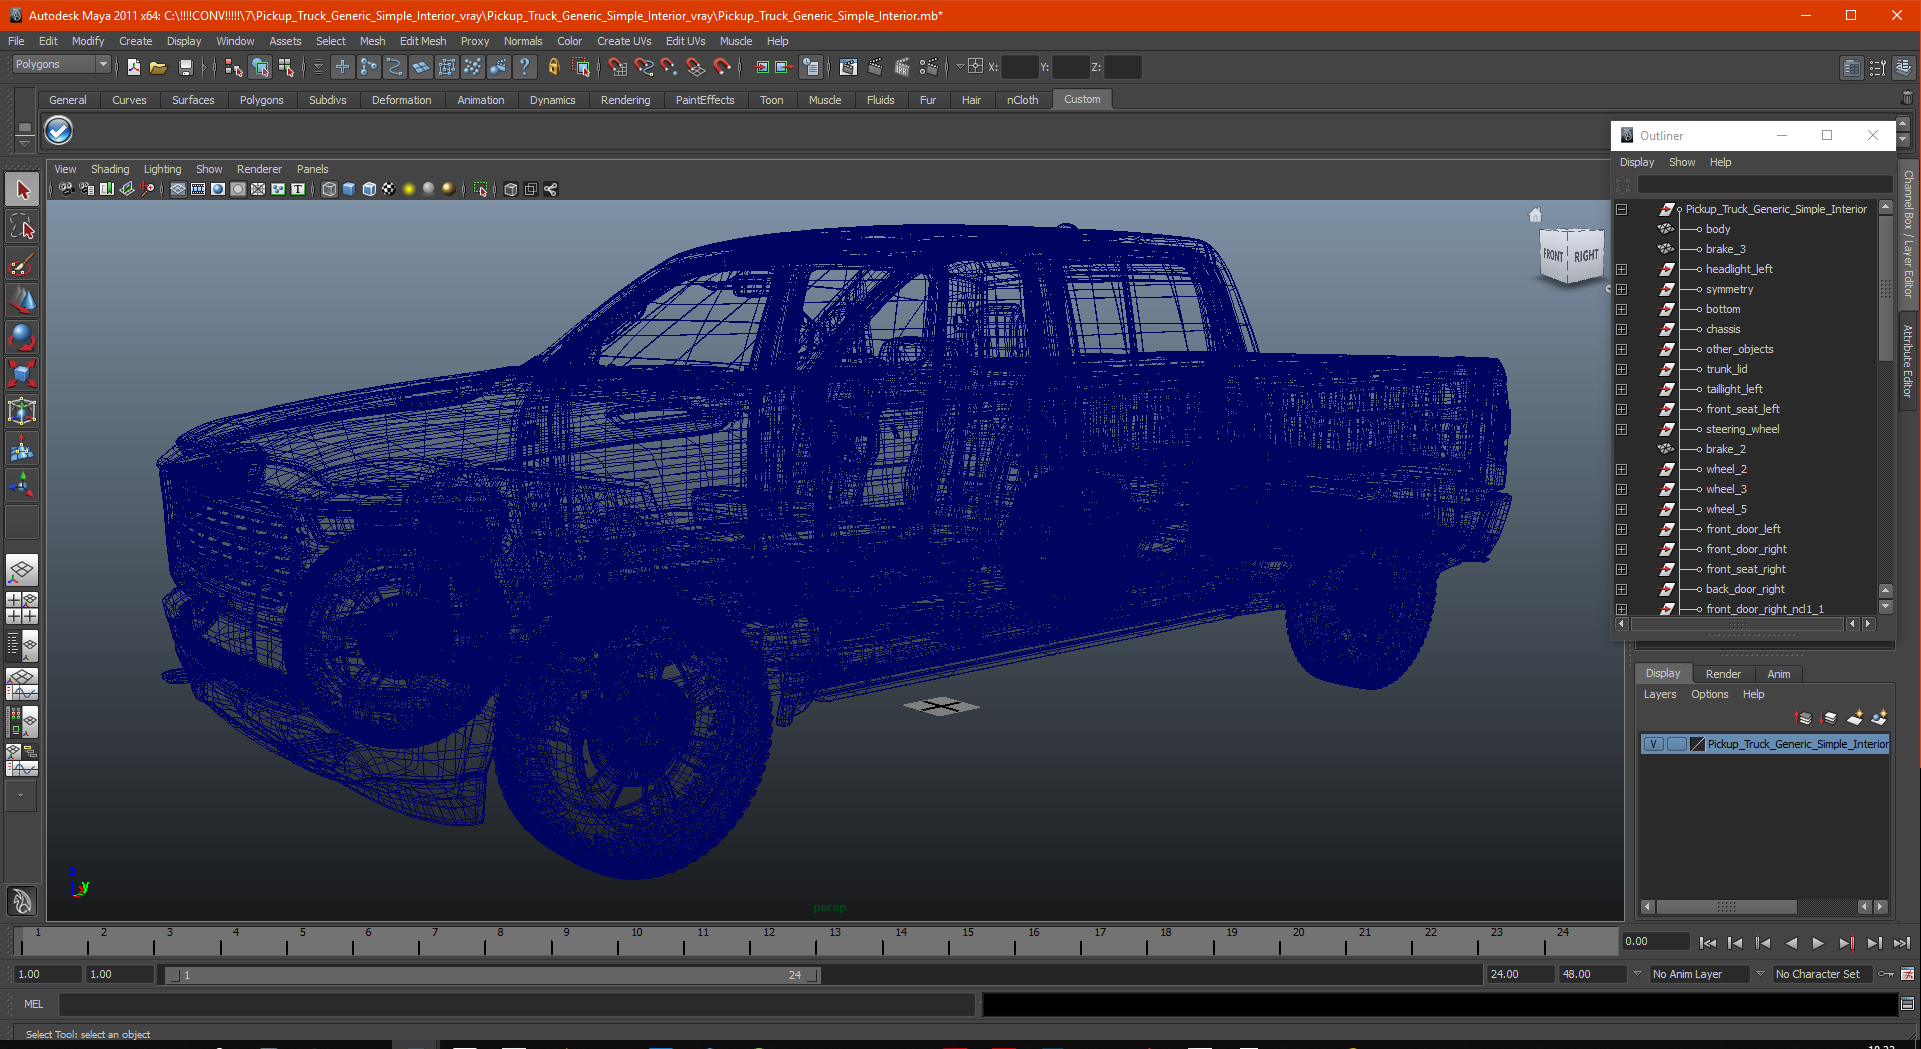This screenshot has width=1921, height=1049.
Task: Toggle the X-ray cube icon in viewport toolbar
Action: tap(511, 189)
